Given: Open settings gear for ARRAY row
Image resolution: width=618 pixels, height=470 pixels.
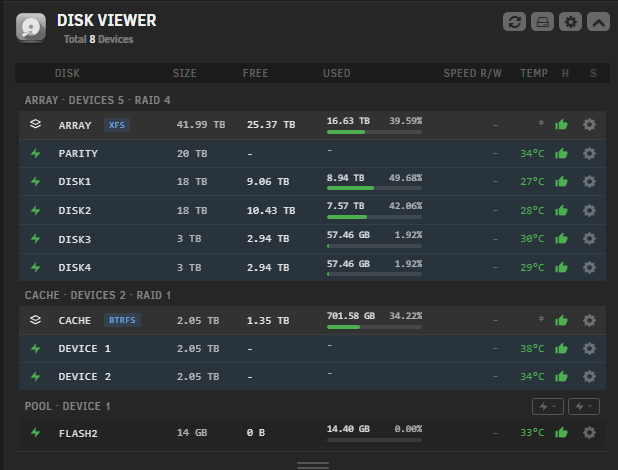Looking at the screenshot, I should (589, 125).
